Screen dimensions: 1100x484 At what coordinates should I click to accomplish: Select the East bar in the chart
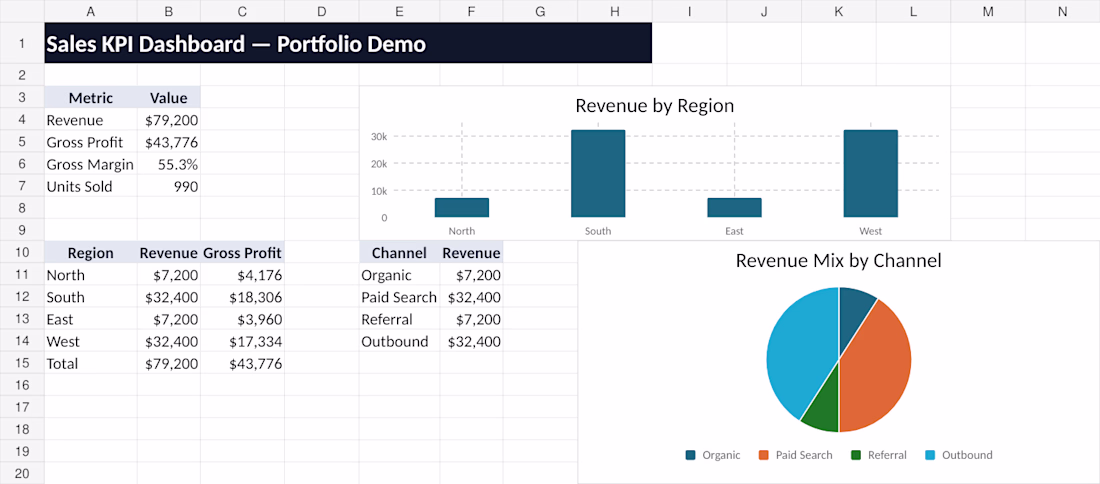point(734,208)
